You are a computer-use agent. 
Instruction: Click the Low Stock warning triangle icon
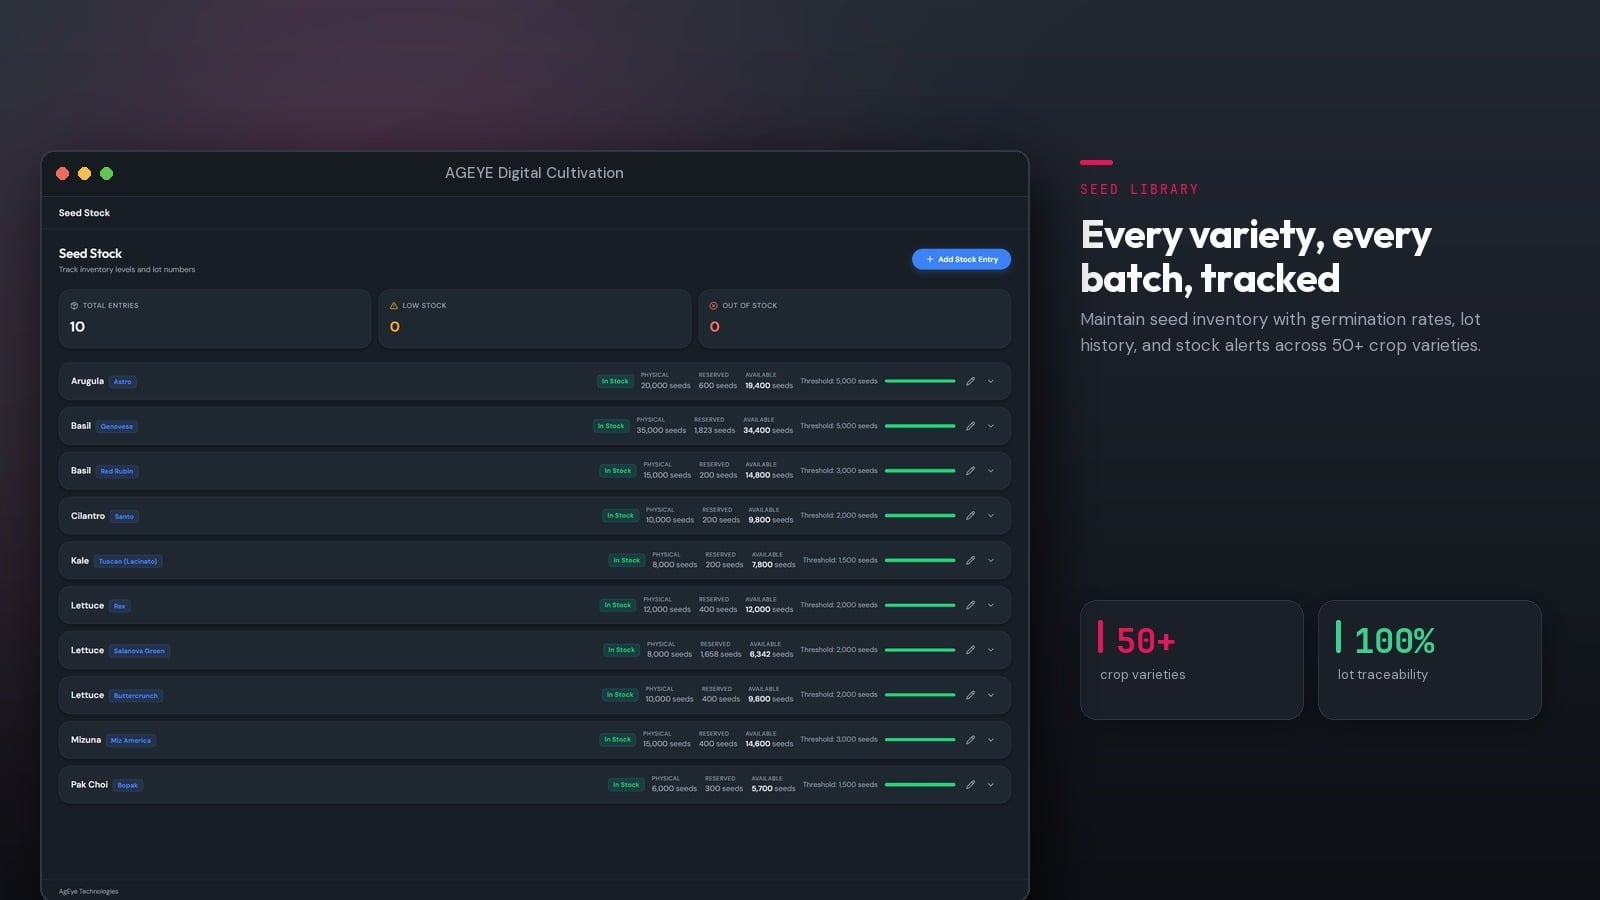tap(394, 306)
